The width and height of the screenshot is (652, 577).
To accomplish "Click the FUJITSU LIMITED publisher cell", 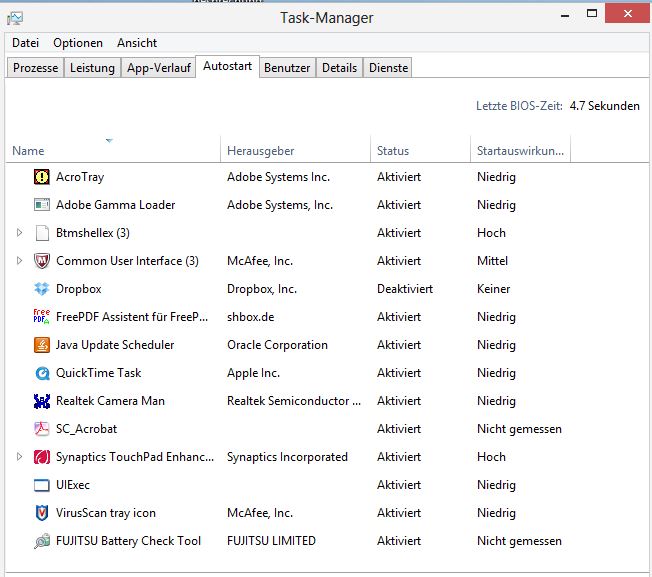I will point(271,541).
